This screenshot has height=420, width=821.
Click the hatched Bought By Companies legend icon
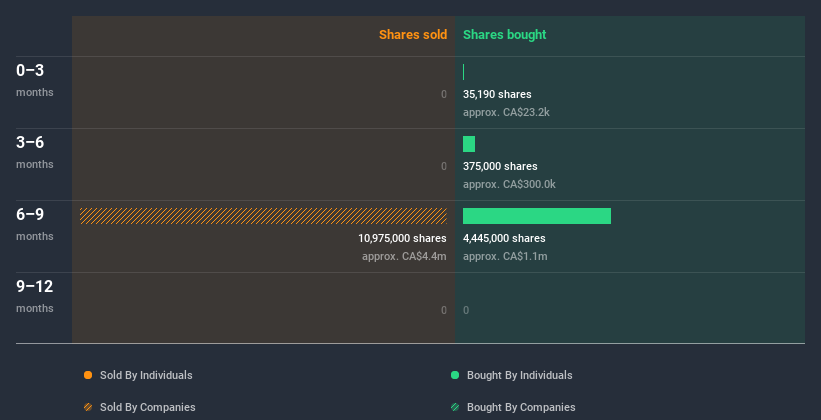455,407
